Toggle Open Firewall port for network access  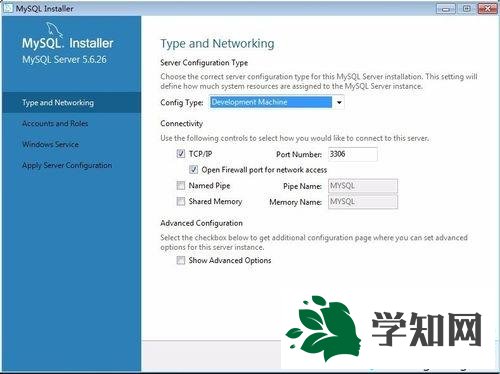(193, 170)
